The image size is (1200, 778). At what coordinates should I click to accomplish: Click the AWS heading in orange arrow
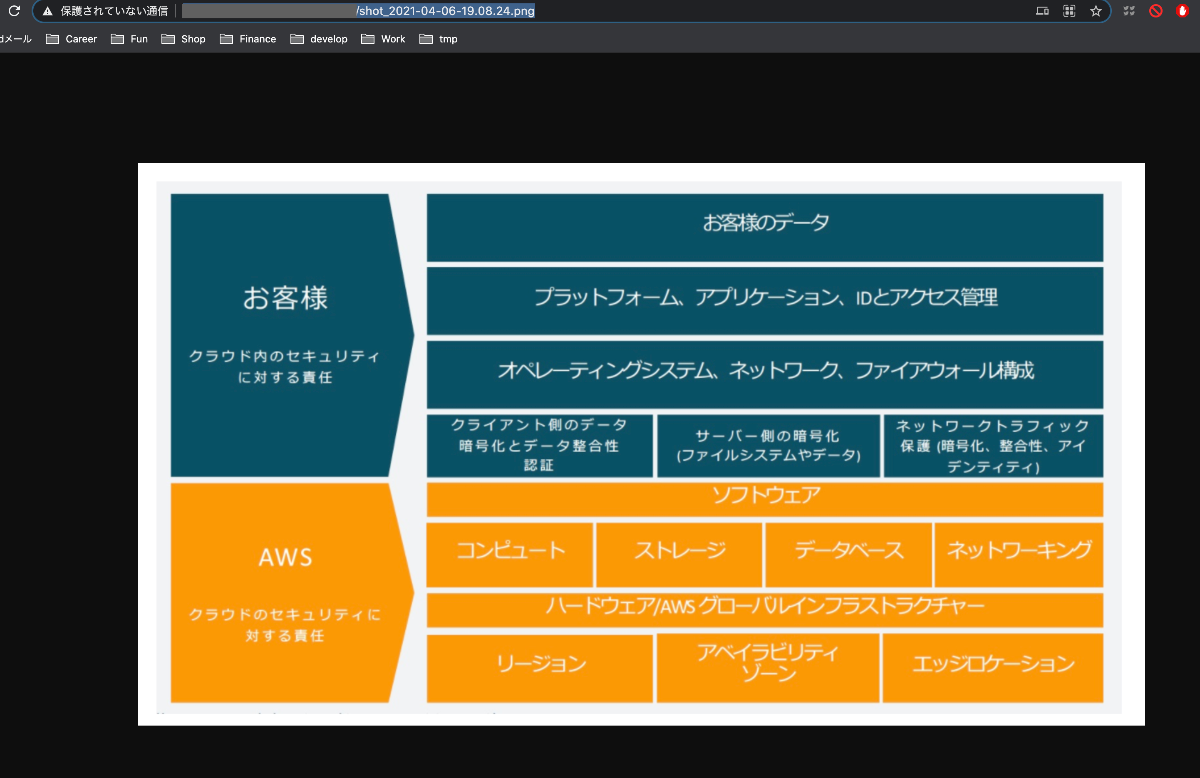pyautogui.click(x=285, y=558)
